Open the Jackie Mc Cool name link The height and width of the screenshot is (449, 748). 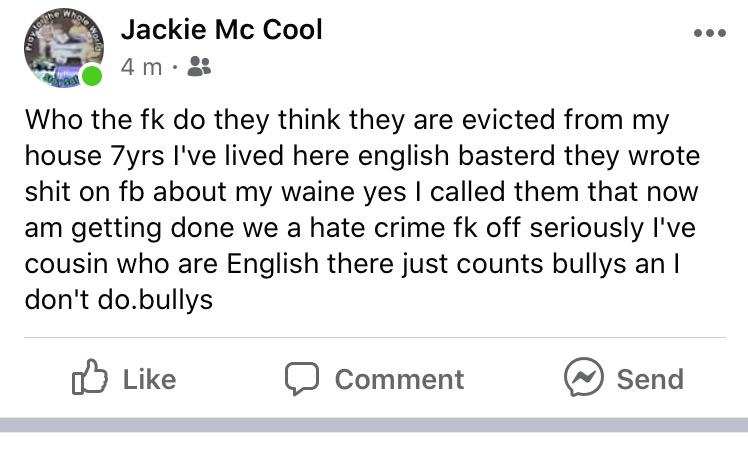221,30
